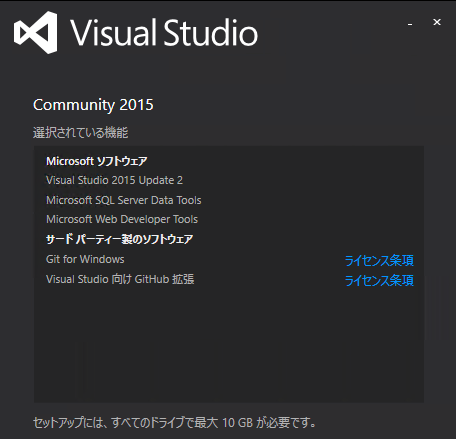
Task: Select Microsoft Web Developer Tools entry
Action: 122,219
